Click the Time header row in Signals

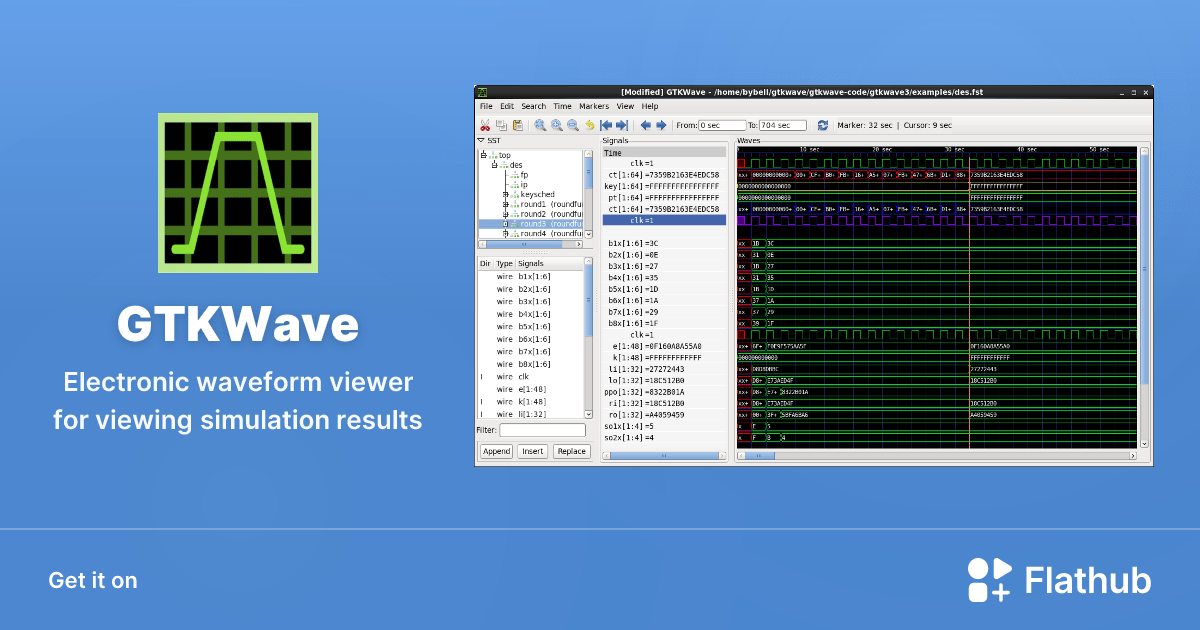tap(664, 153)
